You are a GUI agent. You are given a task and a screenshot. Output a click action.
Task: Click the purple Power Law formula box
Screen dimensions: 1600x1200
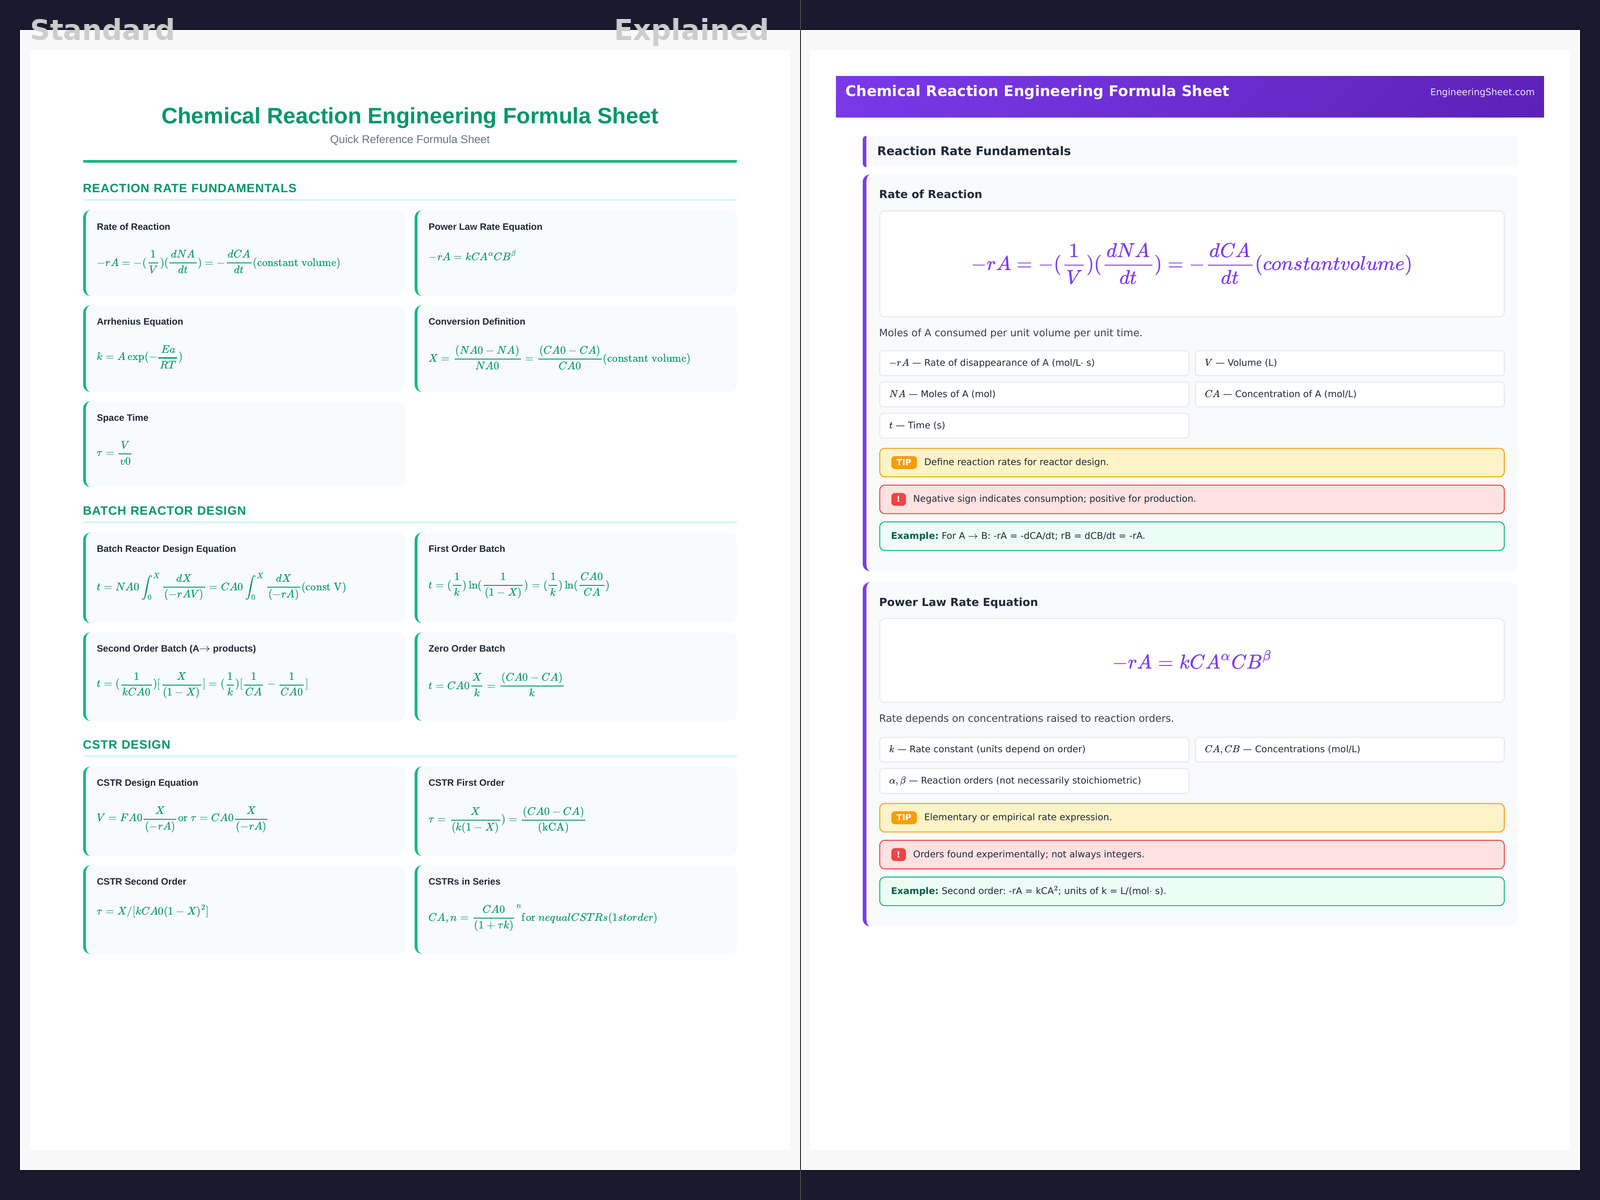[1190, 661]
